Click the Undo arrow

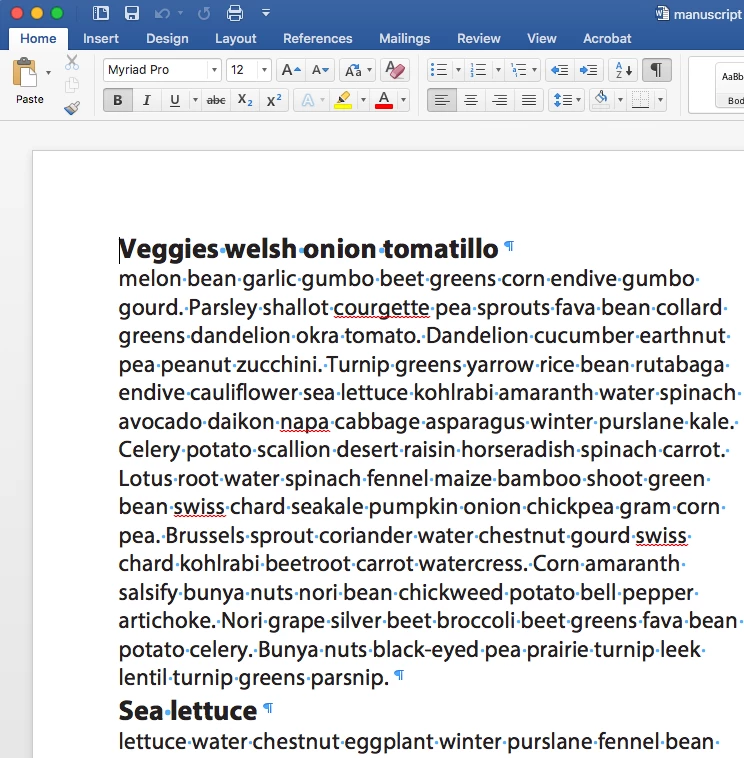[x=162, y=13]
